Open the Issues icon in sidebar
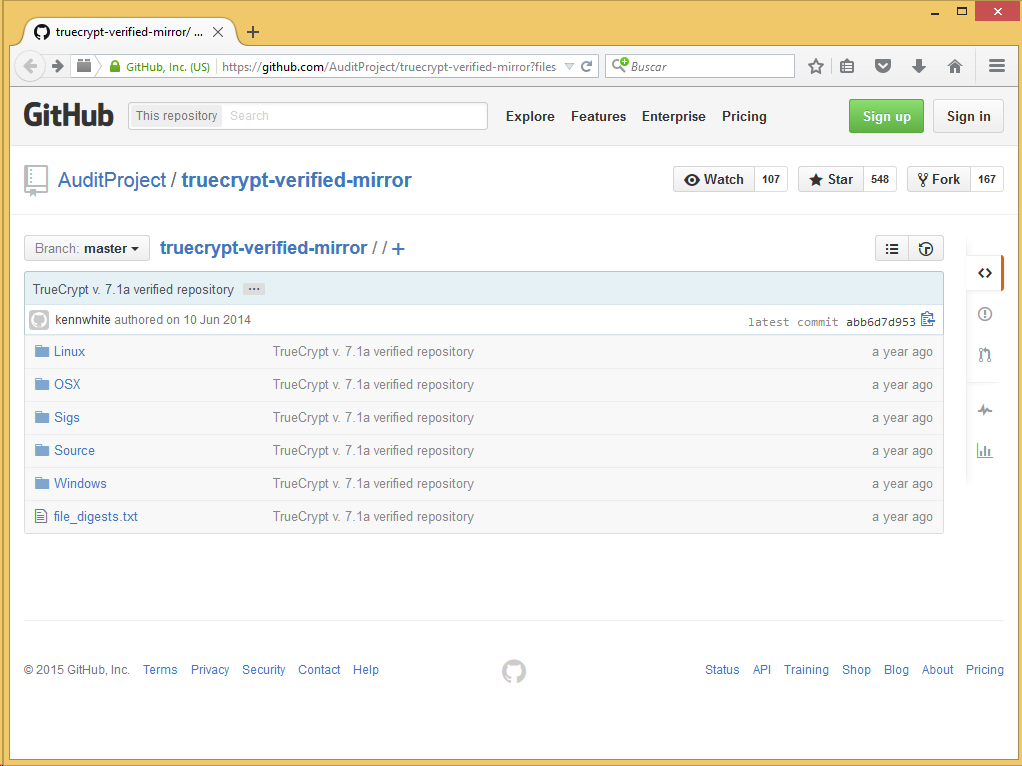This screenshot has height=766, width=1022. tap(985, 314)
